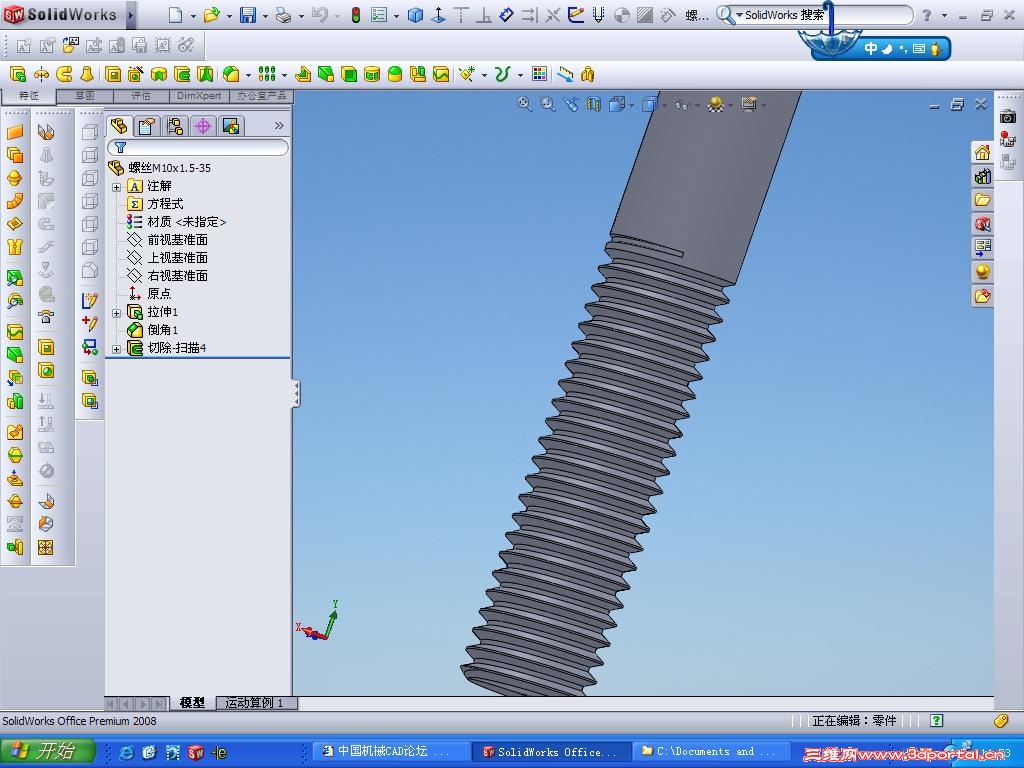Viewport: 1024px width, 768px height.
Task: Open the Appearances yellow sphere icon in task pane
Action: click(x=983, y=271)
